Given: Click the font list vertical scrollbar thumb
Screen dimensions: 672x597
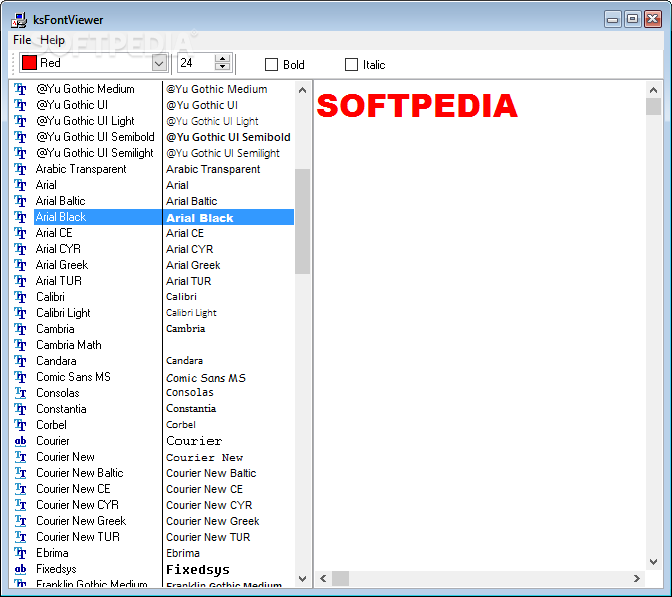Looking at the screenshot, I should [302, 221].
